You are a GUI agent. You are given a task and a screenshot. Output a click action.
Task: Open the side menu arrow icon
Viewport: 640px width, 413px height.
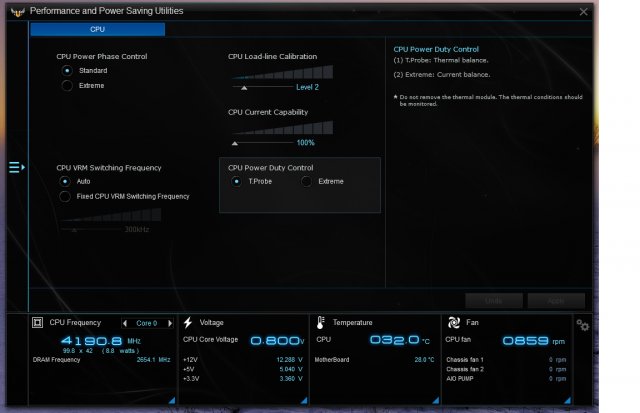click(x=16, y=168)
